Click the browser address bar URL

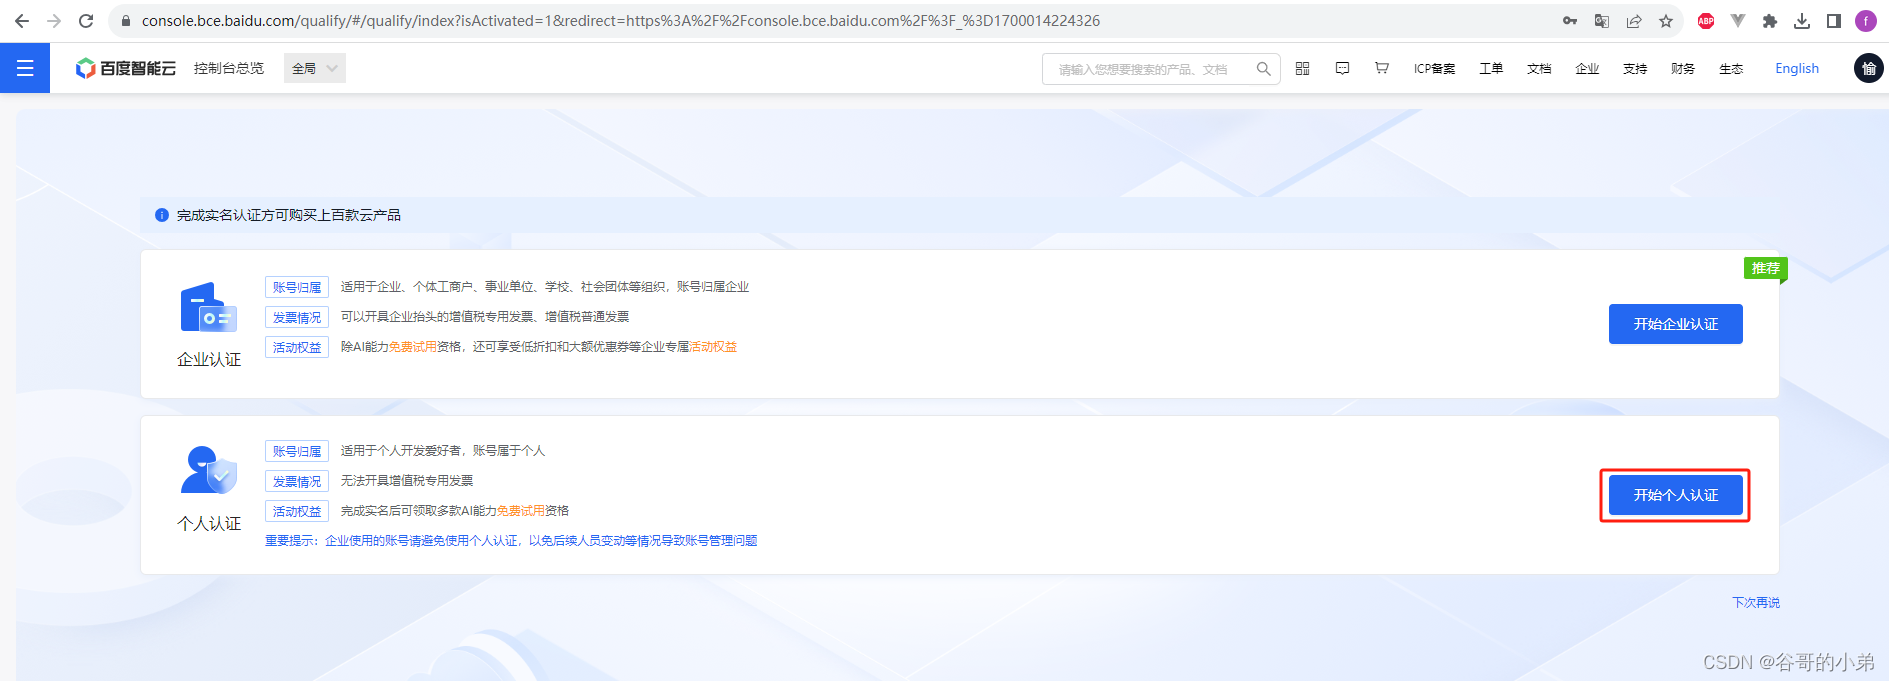point(620,21)
